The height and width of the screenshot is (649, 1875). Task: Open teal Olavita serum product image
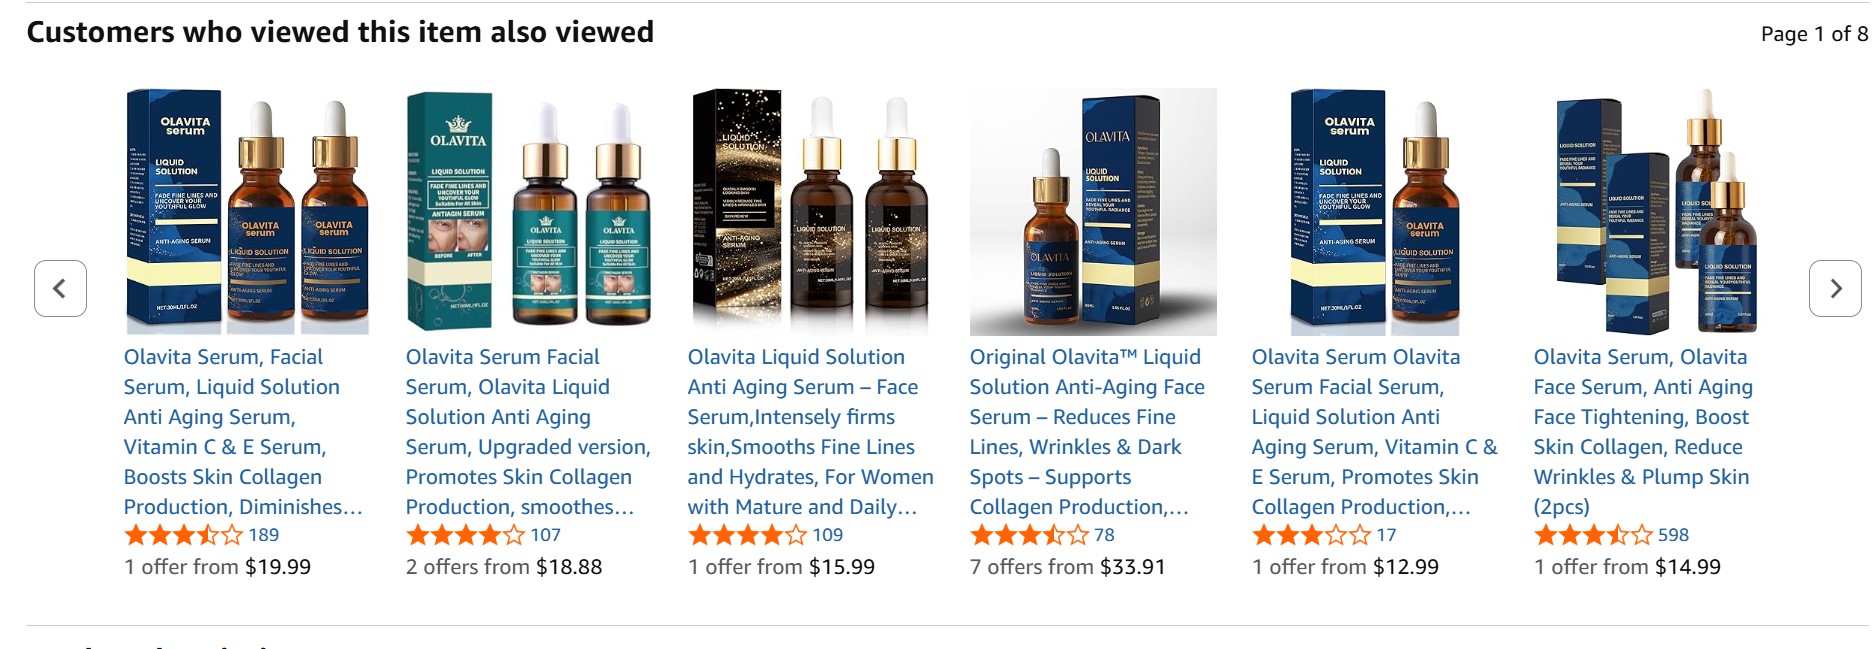click(529, 211)
